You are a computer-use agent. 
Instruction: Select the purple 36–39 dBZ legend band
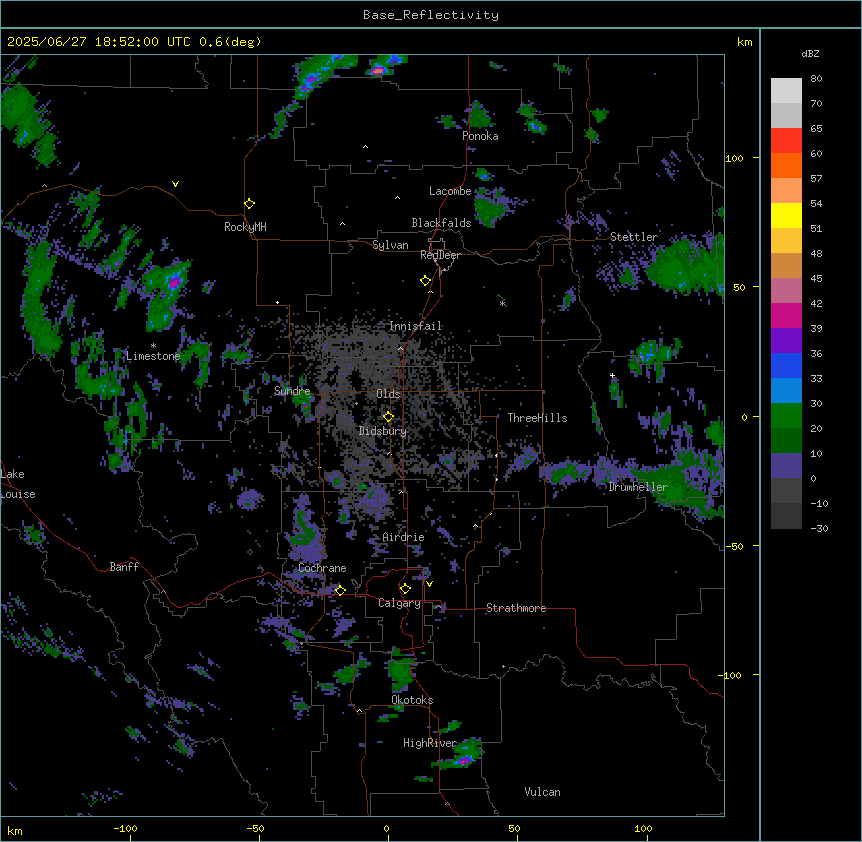coord(786,341)
